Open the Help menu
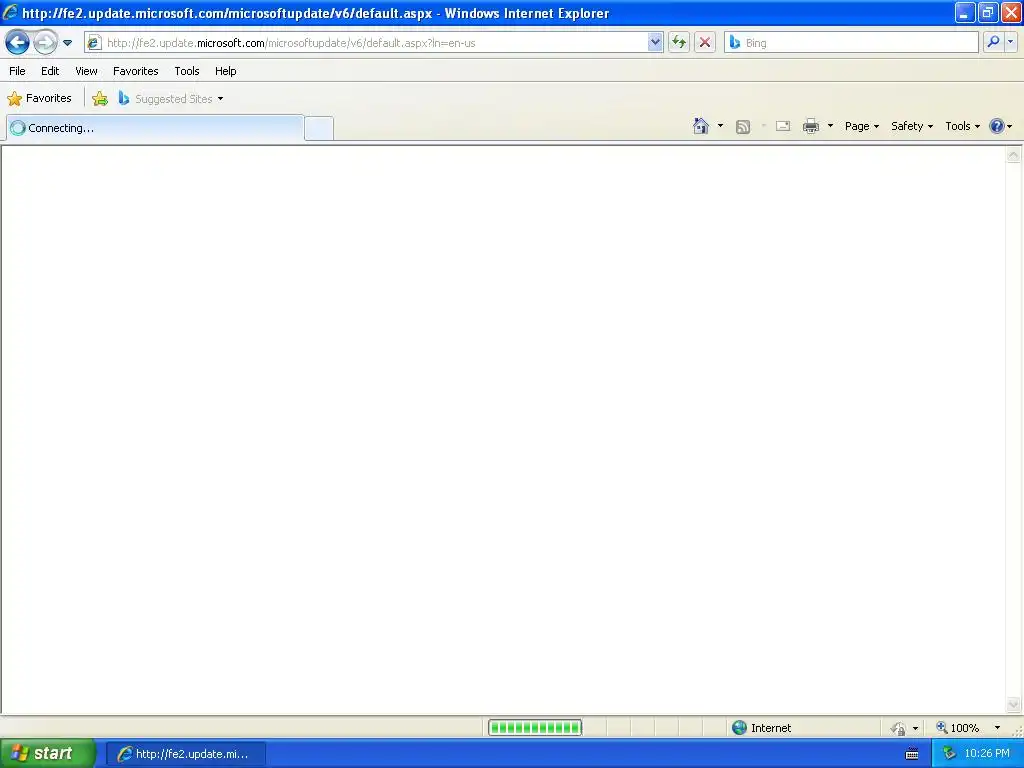1024x768 pixels. [226, 71]
